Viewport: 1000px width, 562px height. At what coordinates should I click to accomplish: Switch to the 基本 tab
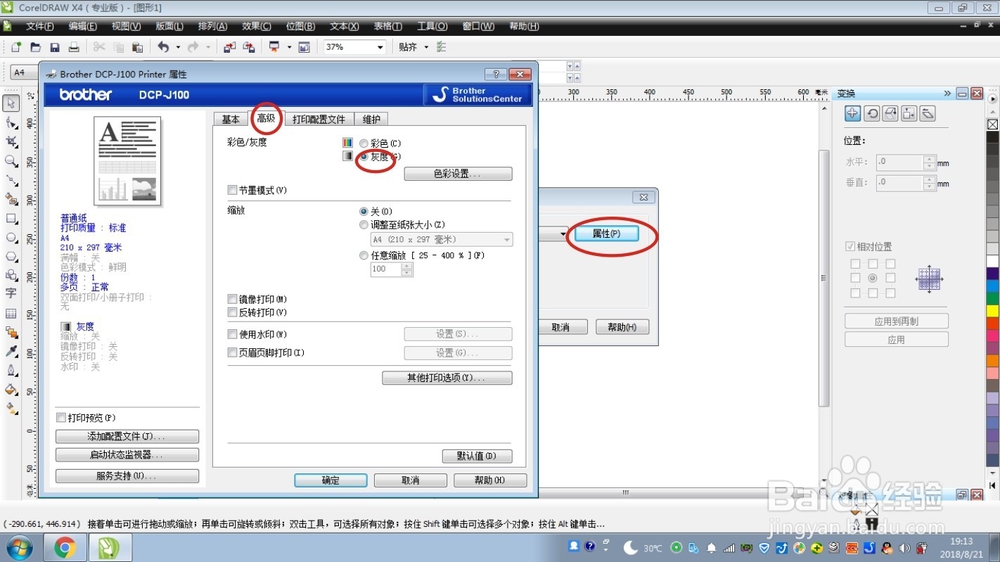coord(230,119)
